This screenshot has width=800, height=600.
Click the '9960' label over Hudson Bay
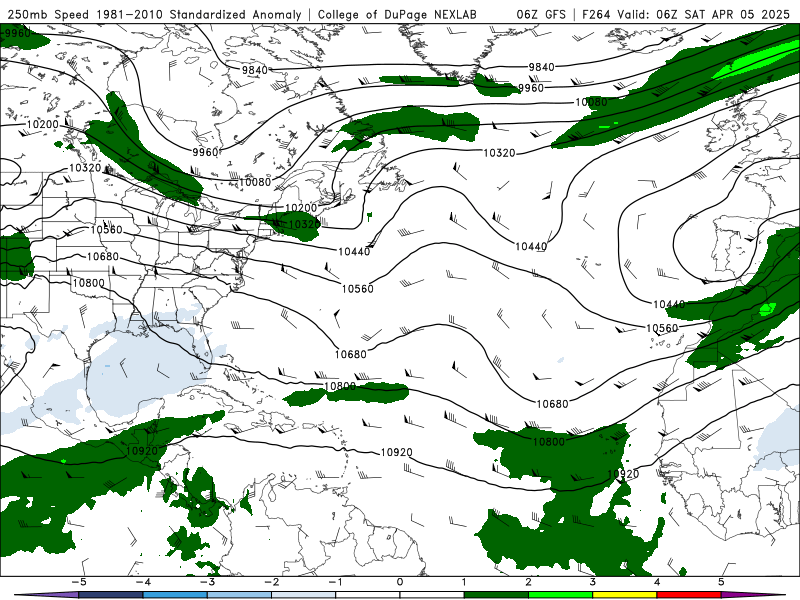click(205, 152)
